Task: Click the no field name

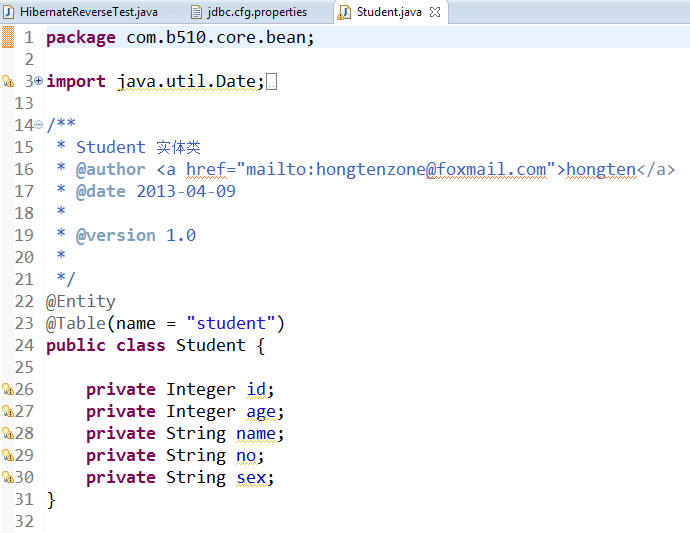Action: (246, 456)
